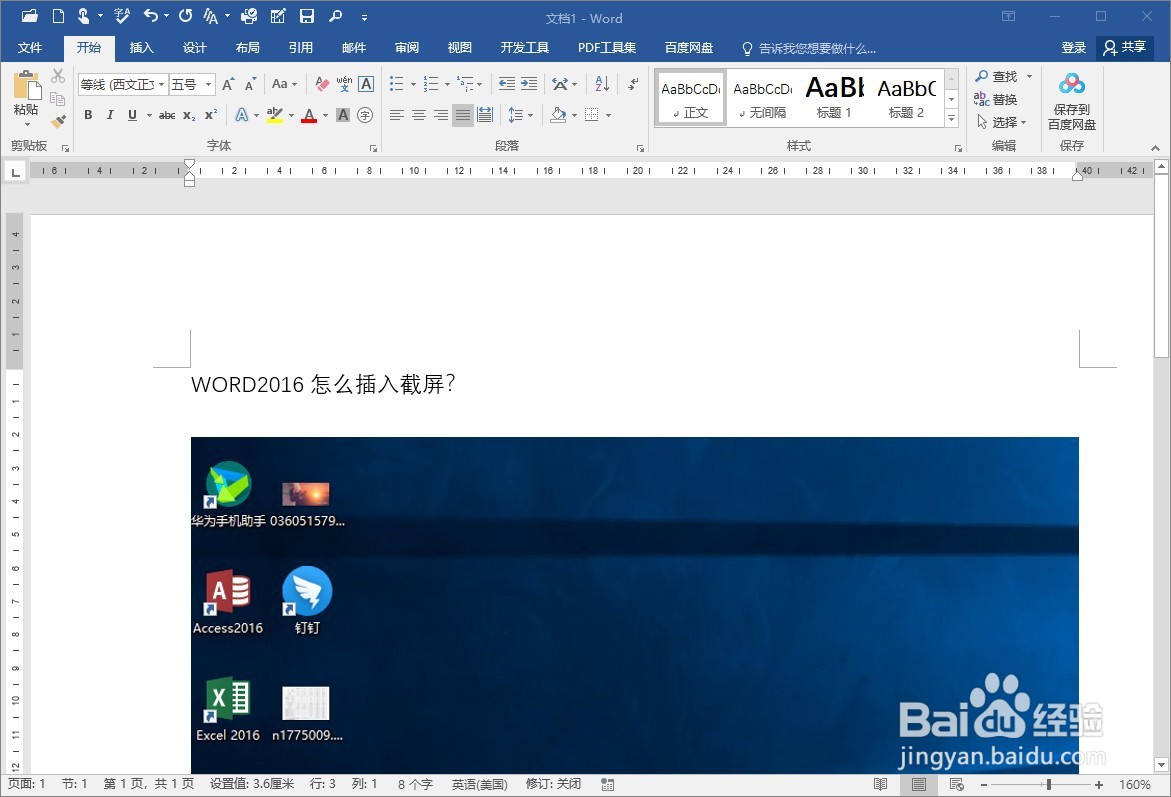Image resolution: width=1171 pixels, height=797 pixels.
Task: Click the show/hide paragraph marks icon
Action: click(633, 84)
